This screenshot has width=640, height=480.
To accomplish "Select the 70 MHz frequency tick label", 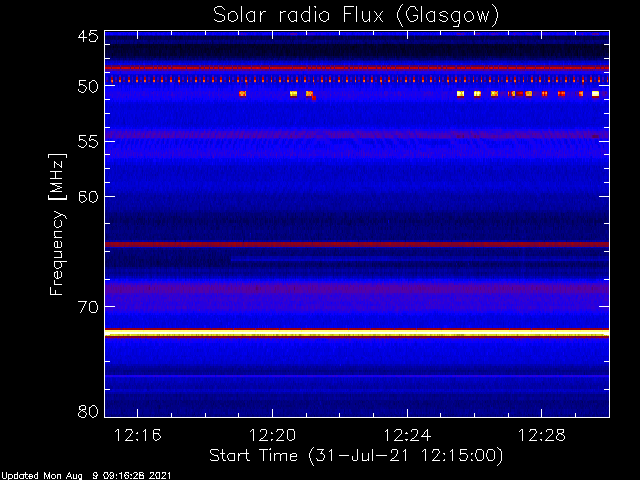I will click(x=87, y=306).
